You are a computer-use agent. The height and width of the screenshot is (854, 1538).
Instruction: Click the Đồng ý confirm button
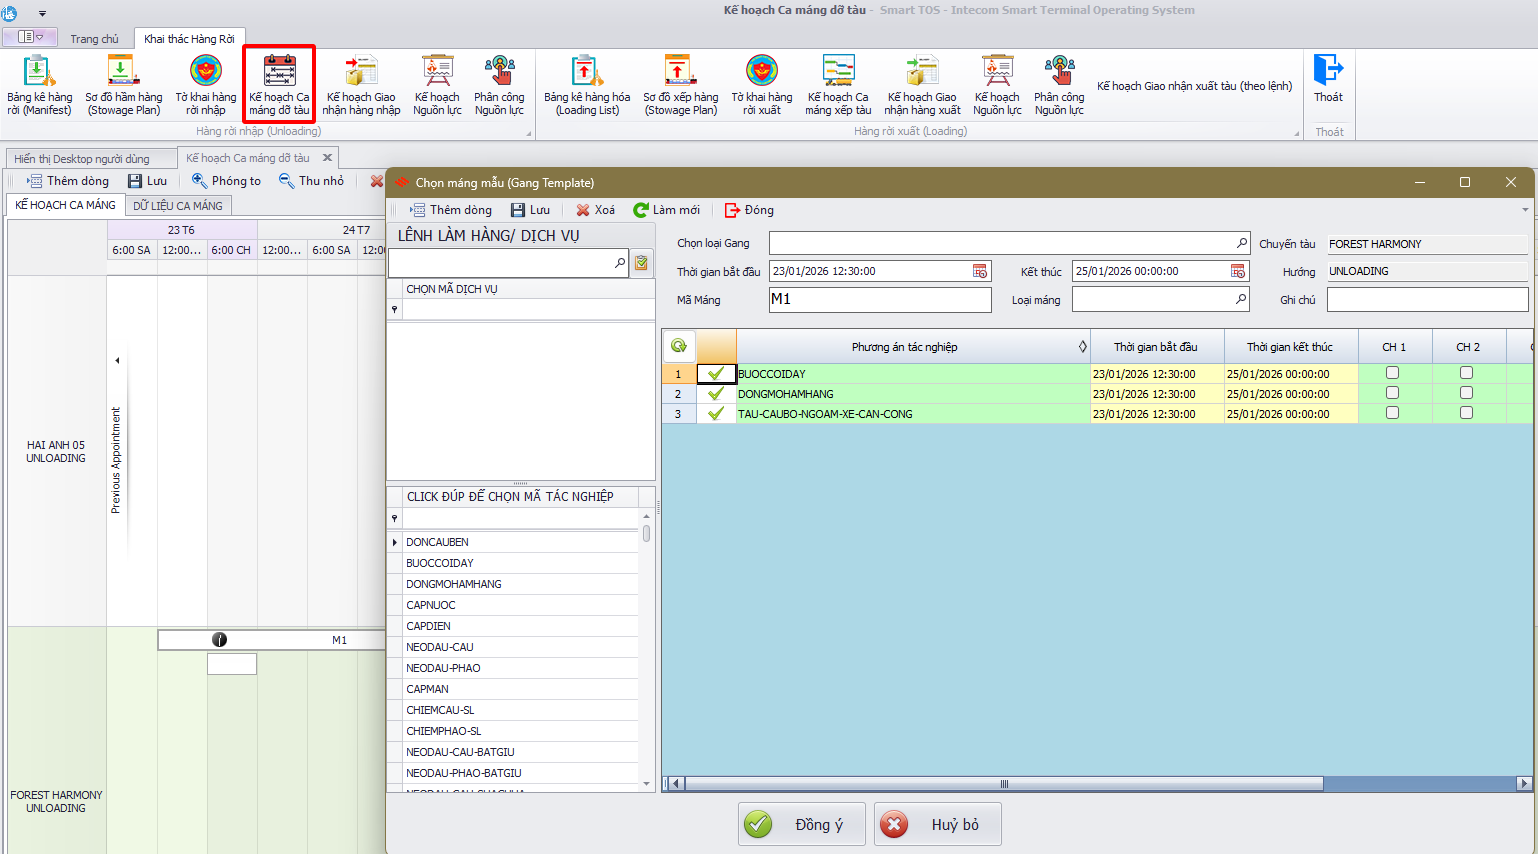pos(802,824)
